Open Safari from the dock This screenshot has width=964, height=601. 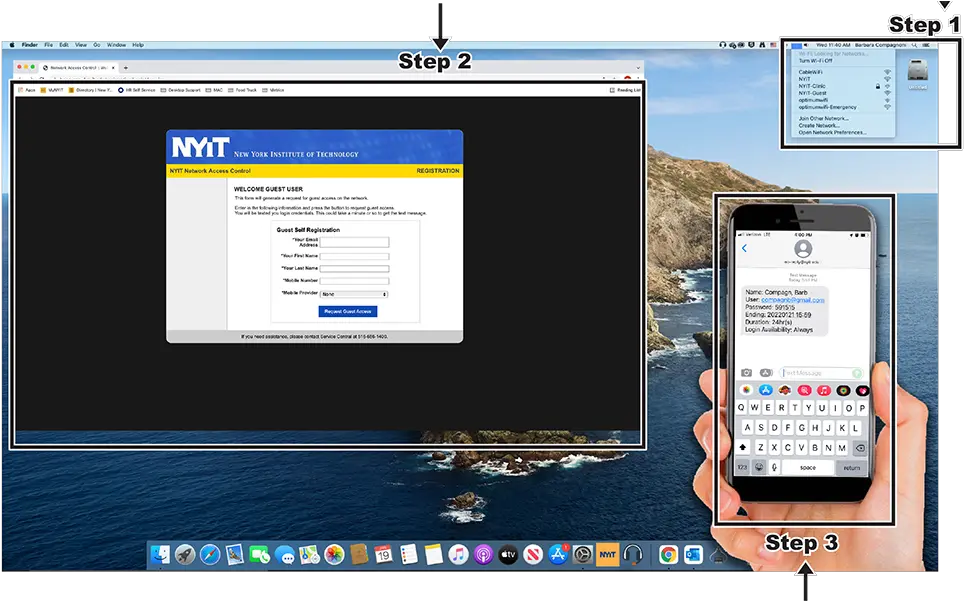[x=210, y=555]
